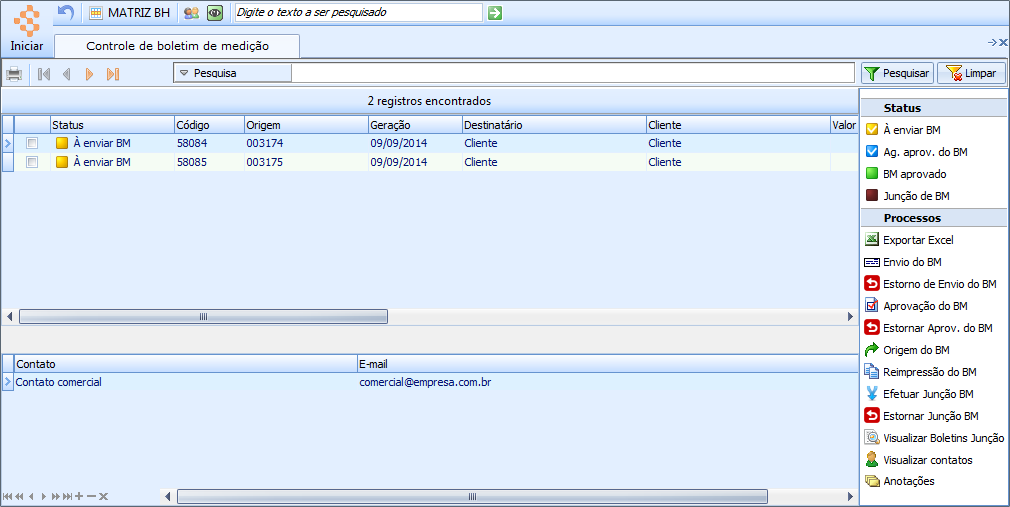The image size is (1010, 507).
Task: Click email comercial@empresa.com.br
Action: tap(425, 382)
